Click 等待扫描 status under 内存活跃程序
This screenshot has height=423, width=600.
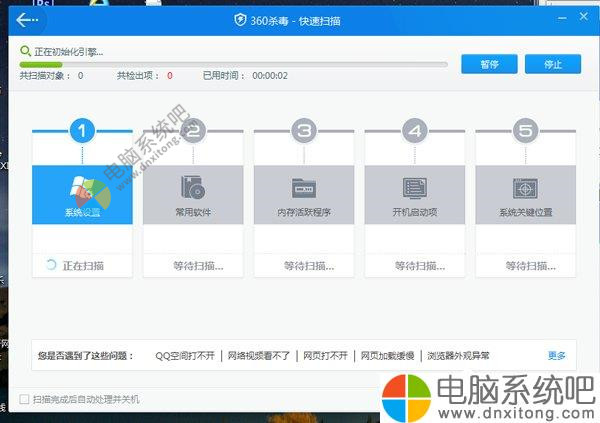click(309, 266)
